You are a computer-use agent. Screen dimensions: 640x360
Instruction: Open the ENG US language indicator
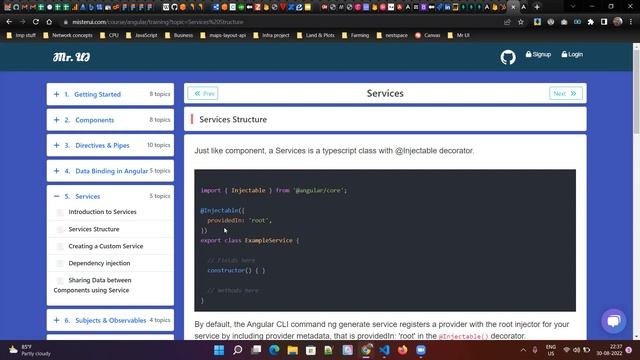click(551, 350)
